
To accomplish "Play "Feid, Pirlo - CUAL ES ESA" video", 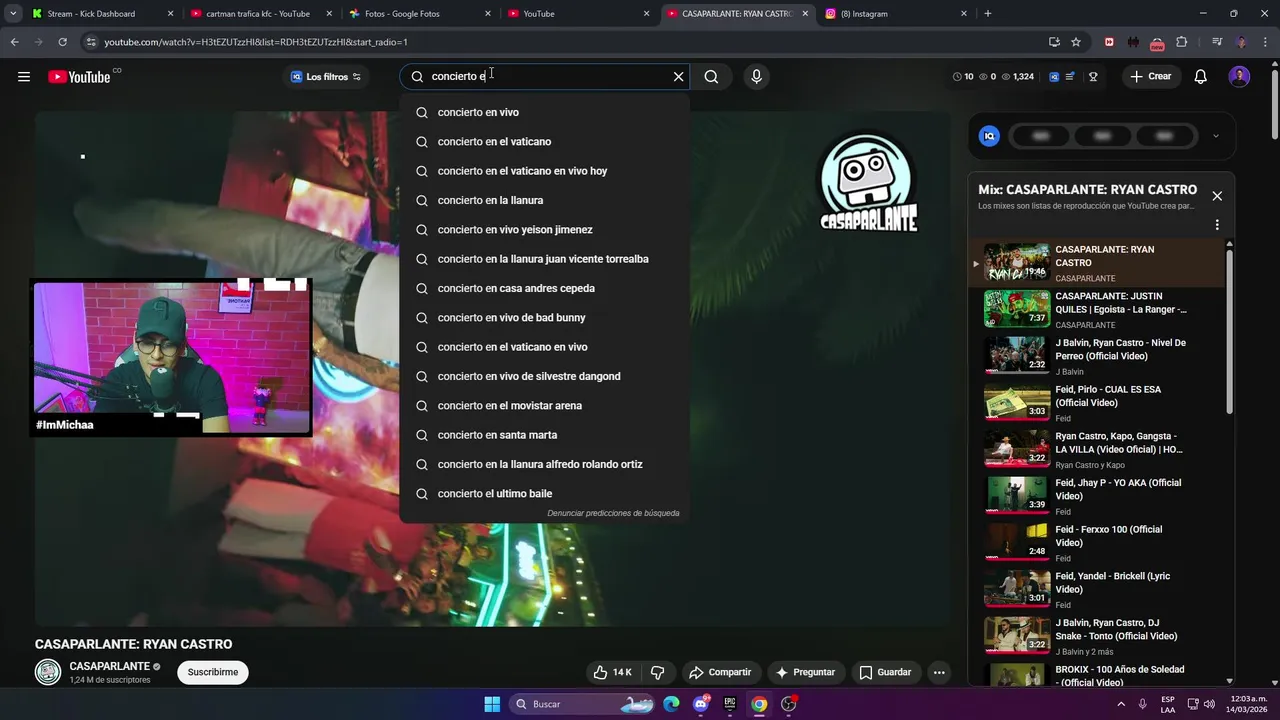I will [x=1095, y=403].
